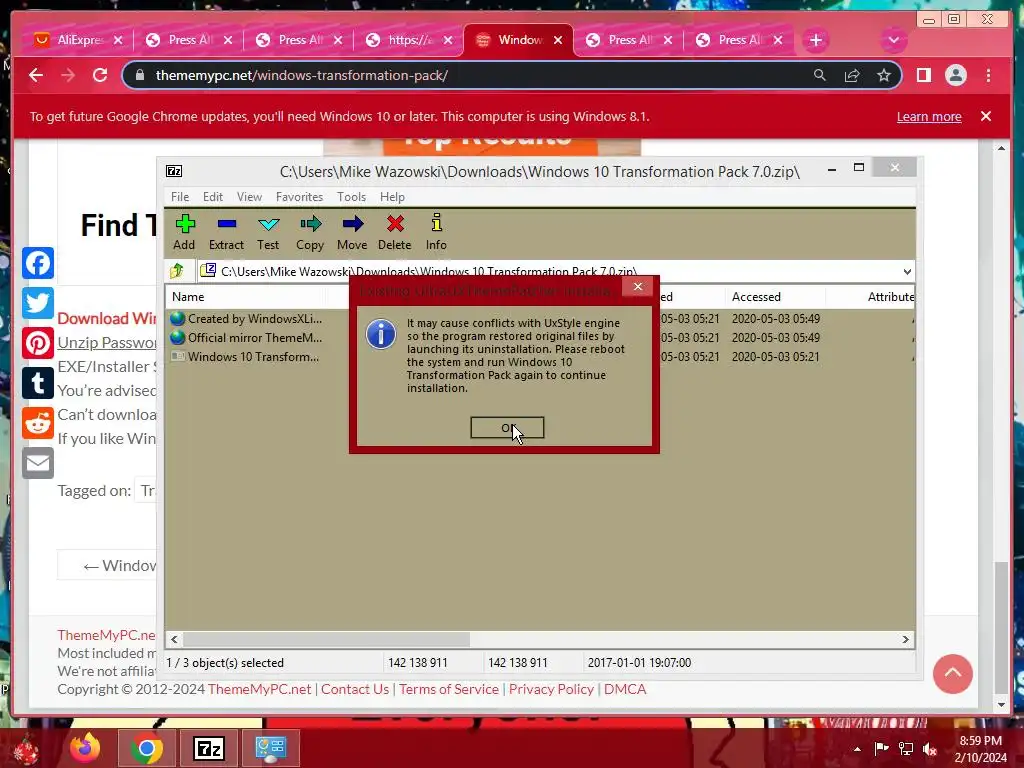Open 7-Zip Tools menu
Screen dimensions: 1024x768
click(x=351, y=197)
